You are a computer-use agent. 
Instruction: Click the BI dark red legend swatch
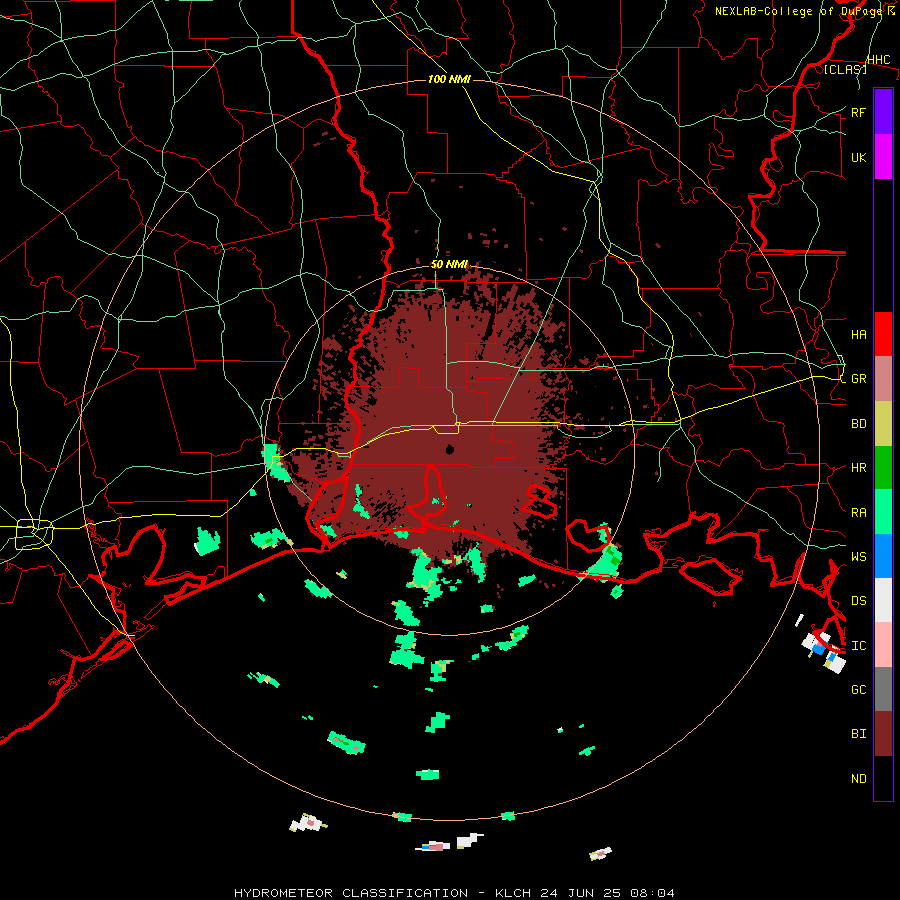(x=883, y=734)
